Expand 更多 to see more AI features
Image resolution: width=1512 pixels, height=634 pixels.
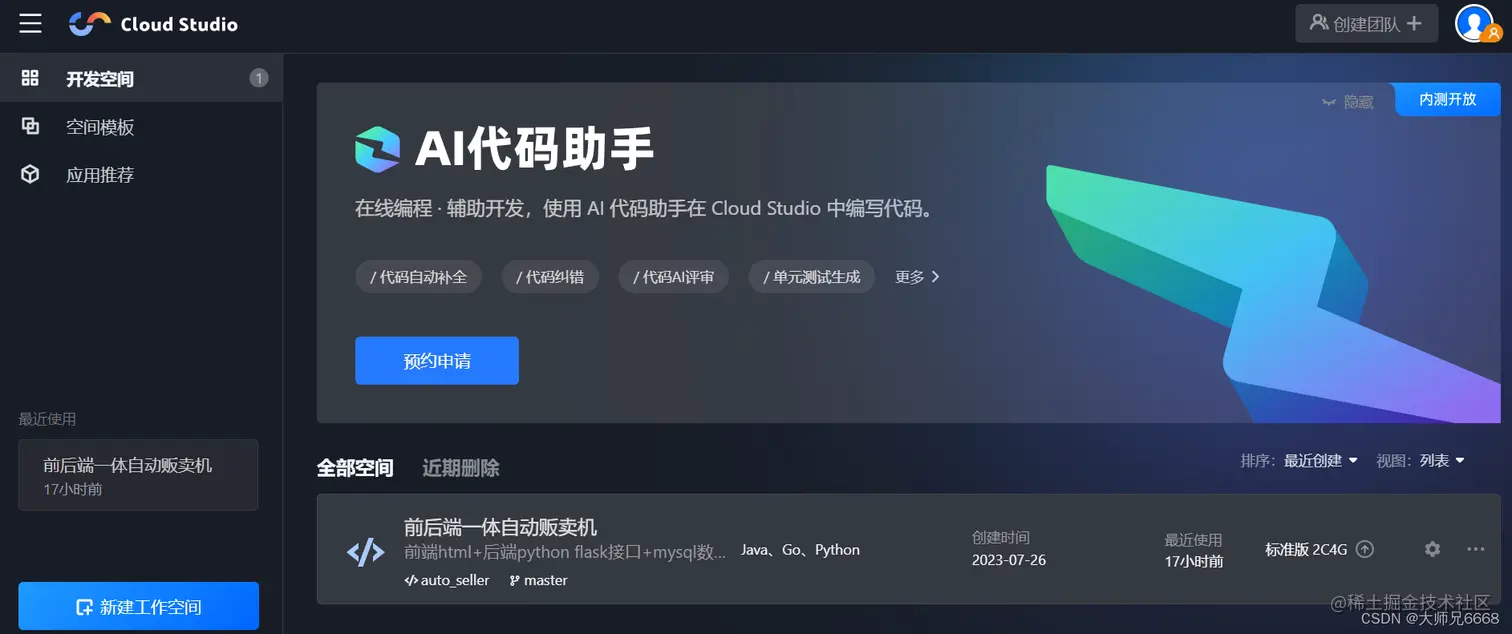click(x=916, y=277)
